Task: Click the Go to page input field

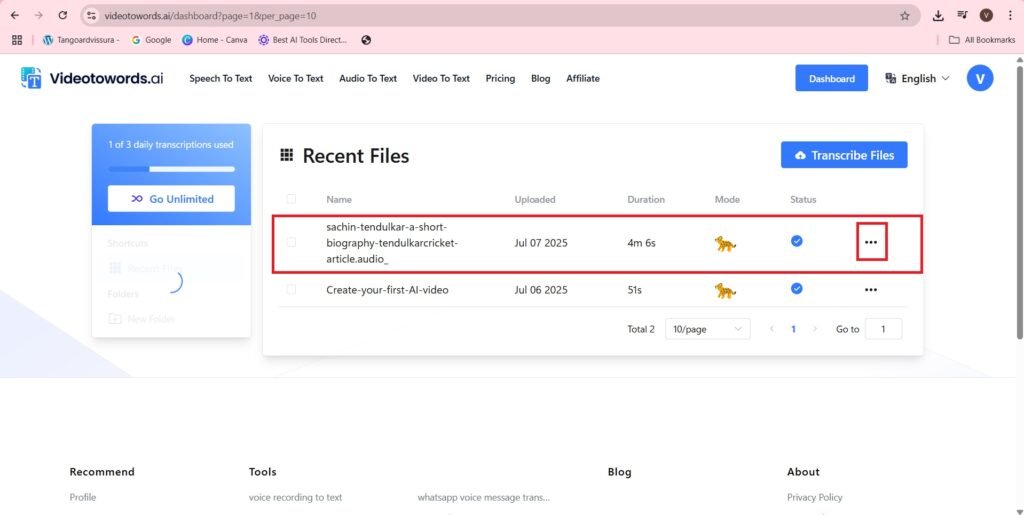Action: tap(883, 329)
